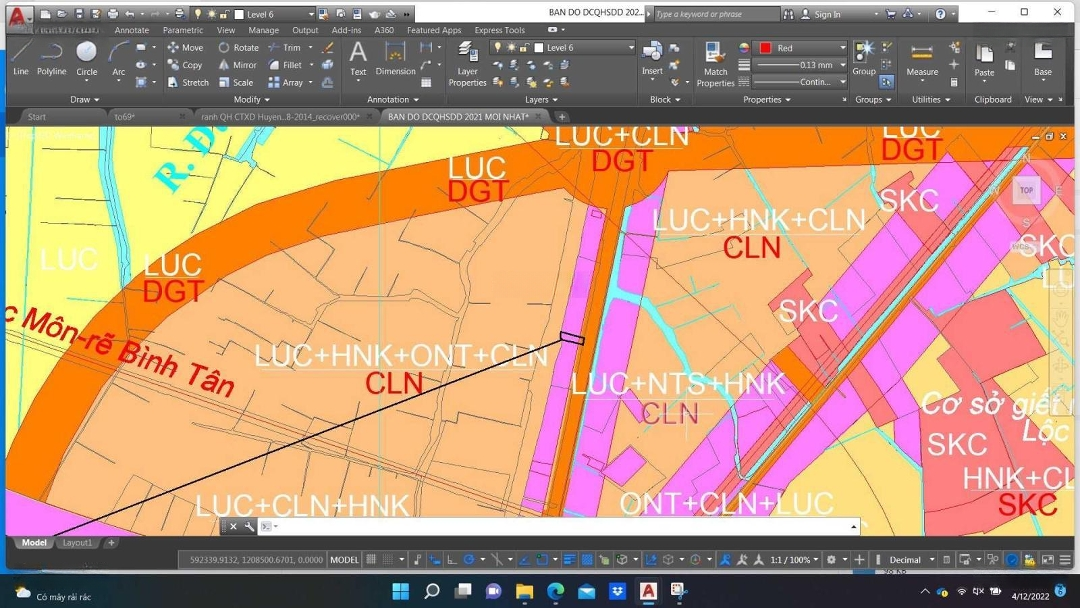The height and width of the screenshot is (608, 1080).
Task: Toggle group selection on/off in Groups panel
Action: click(887, 82)
